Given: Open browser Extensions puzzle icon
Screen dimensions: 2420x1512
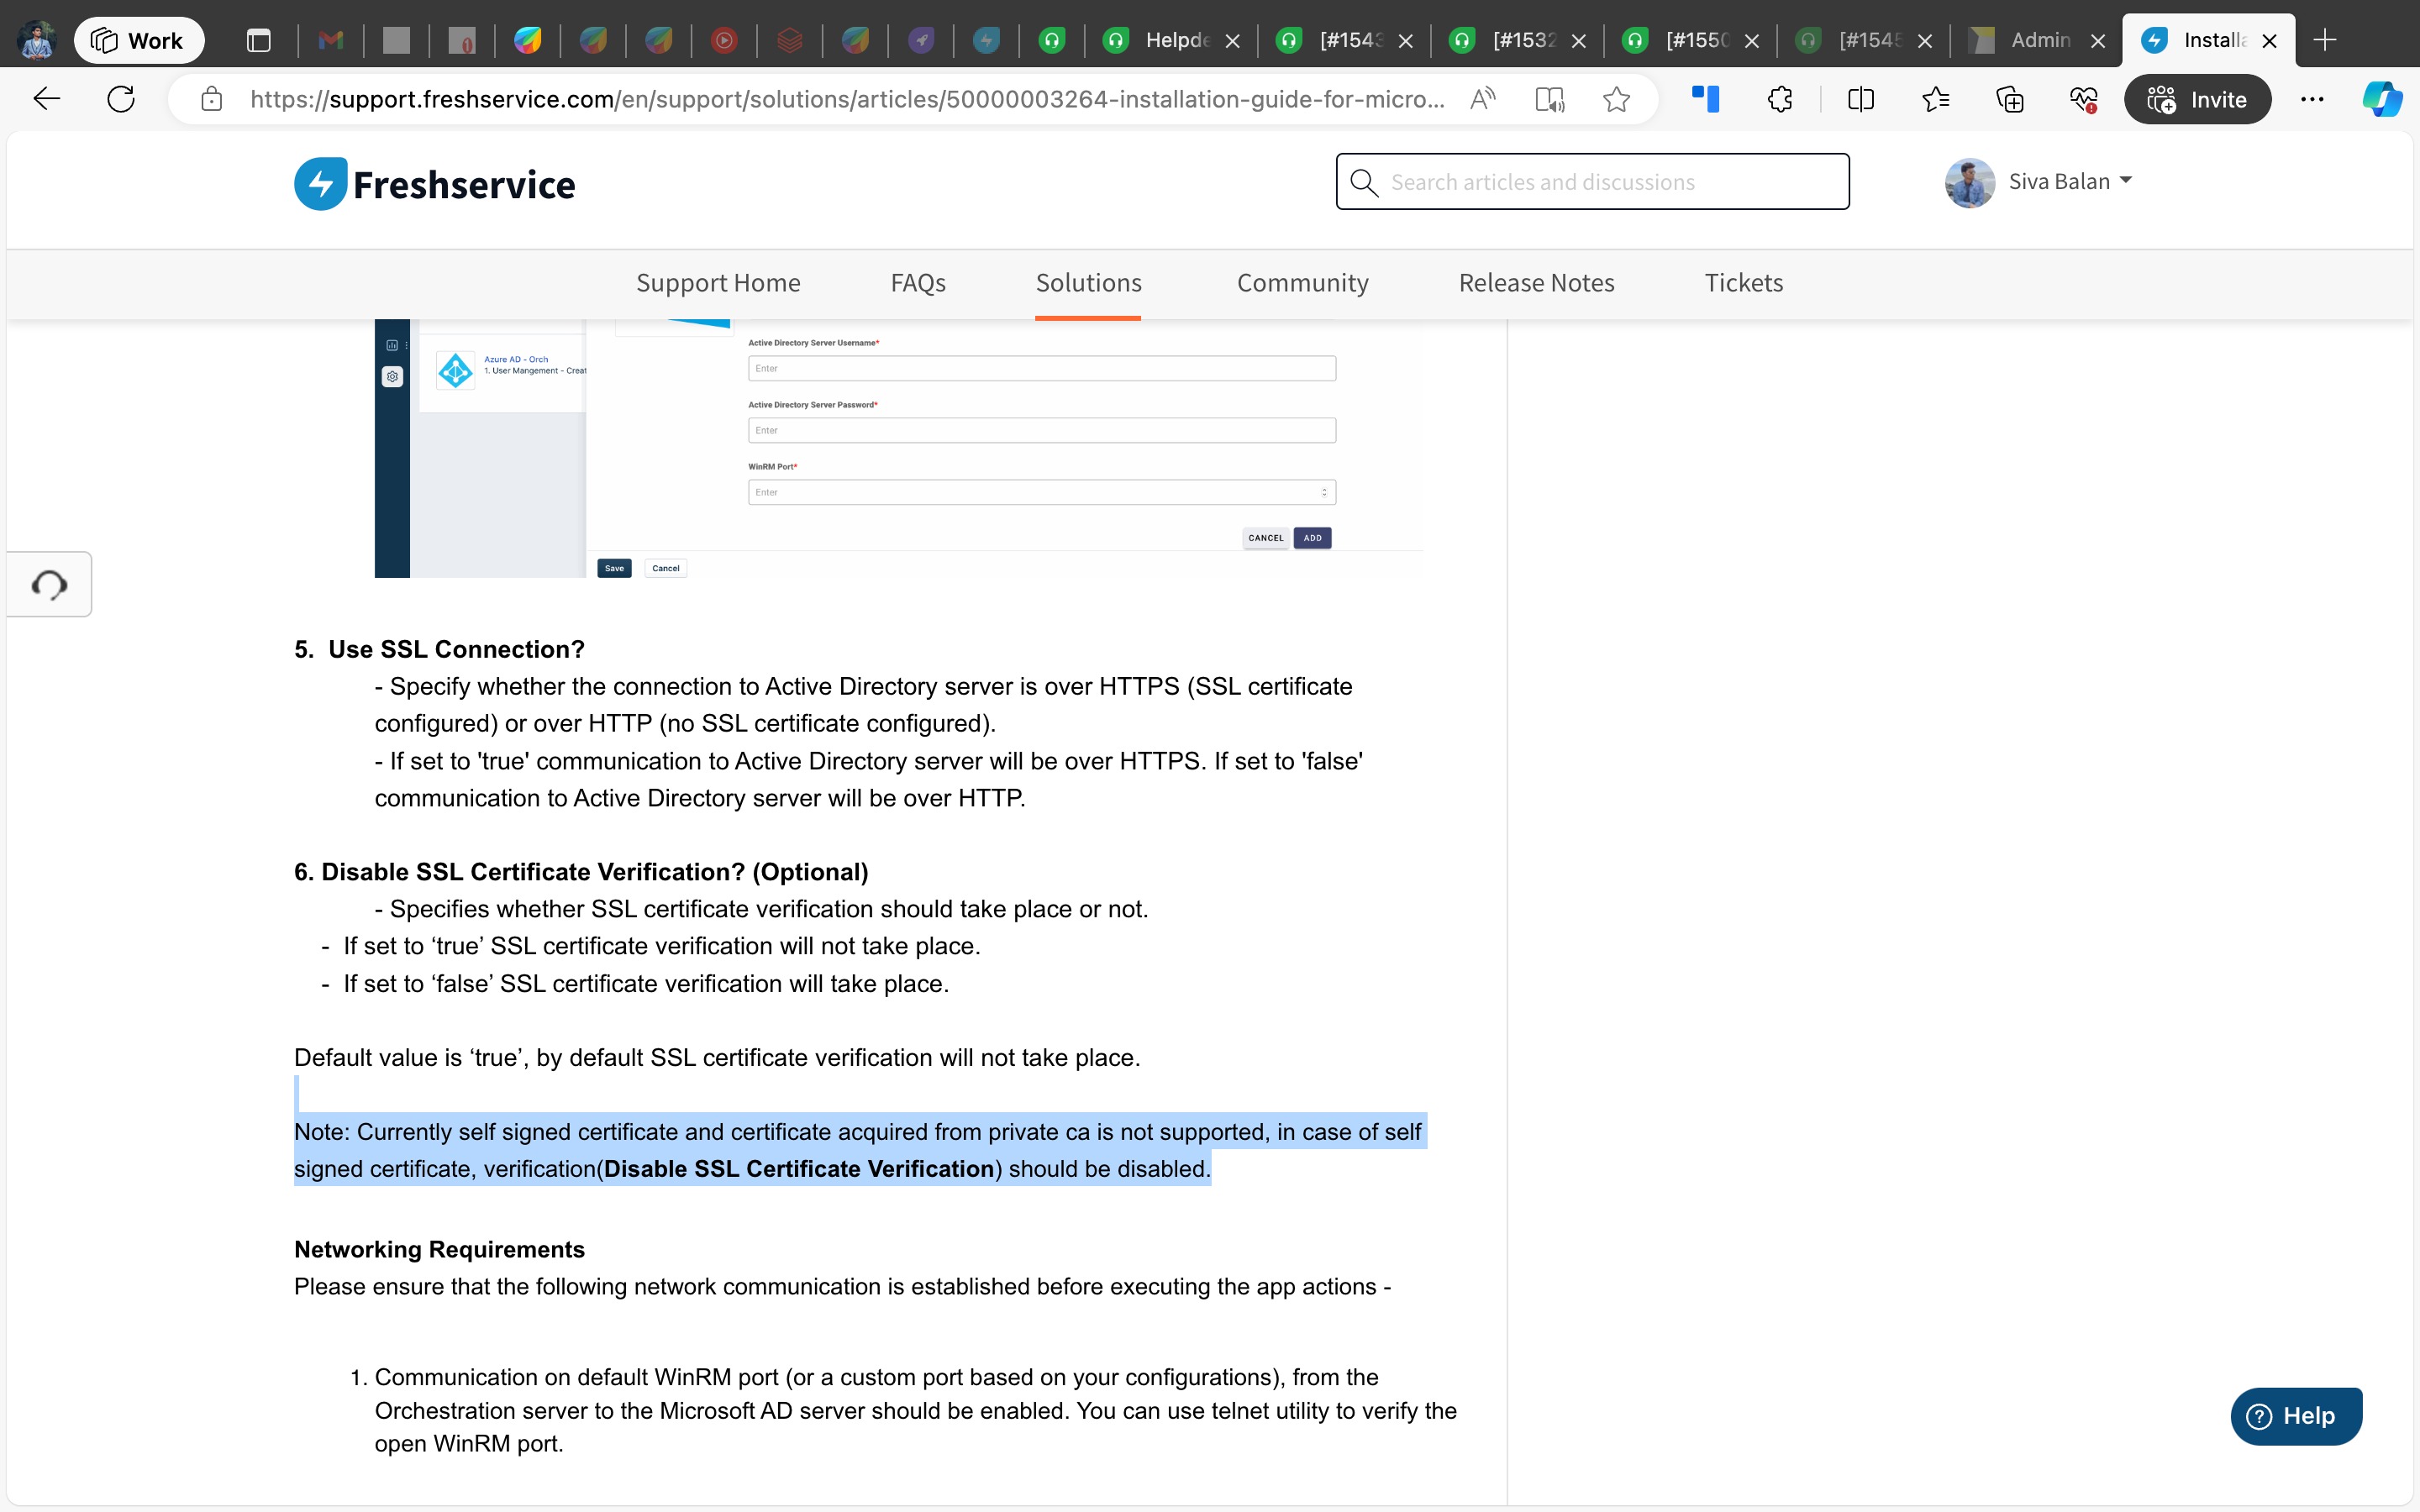Looking at the screenshot, I should click(x=1780, y=99).
